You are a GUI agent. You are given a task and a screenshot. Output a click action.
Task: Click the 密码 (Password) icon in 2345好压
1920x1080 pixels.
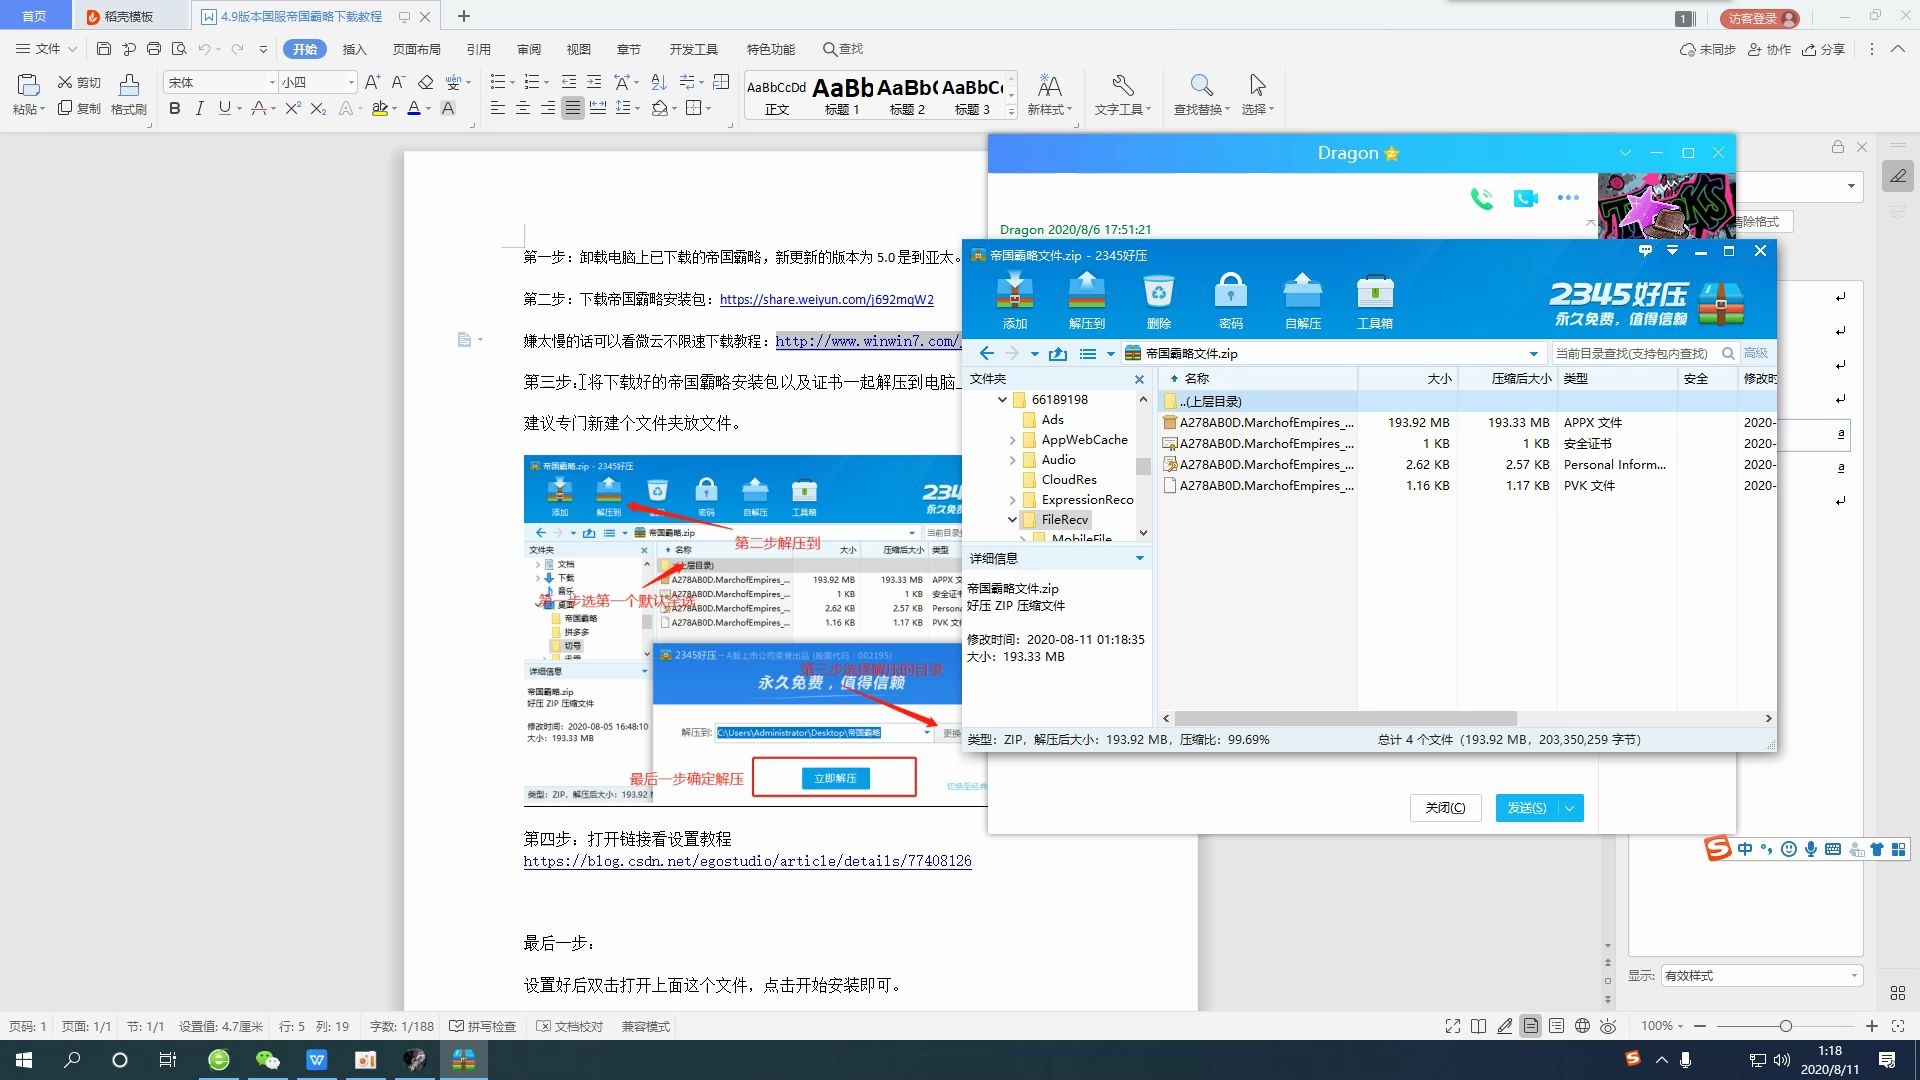point(1231,300)
